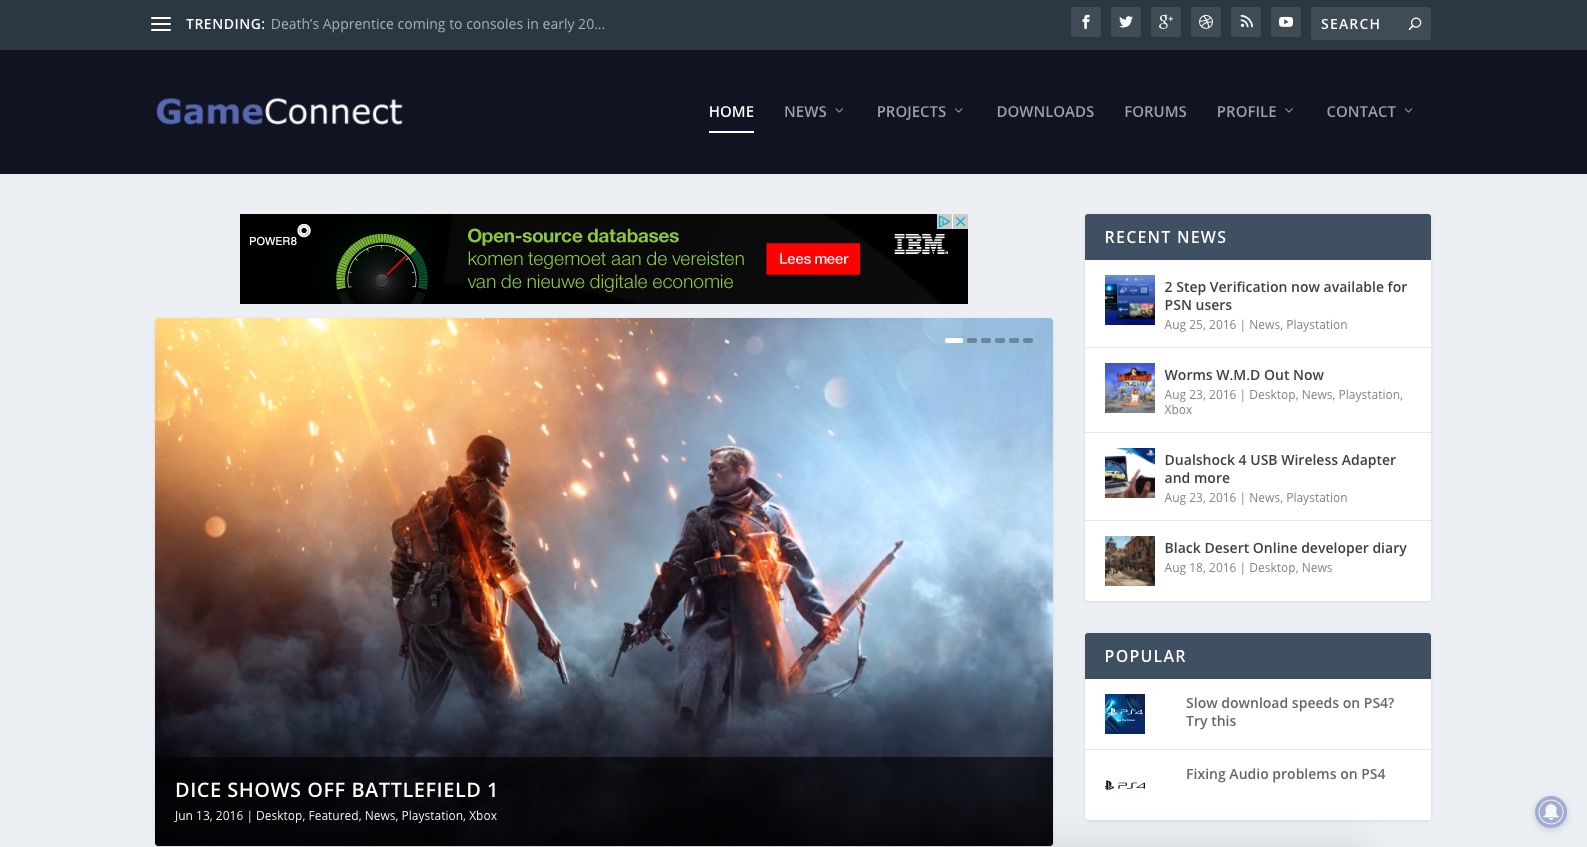Jump to the second slide indicator
Screen dimensions: 1587x847
click(x=972, y=340)
